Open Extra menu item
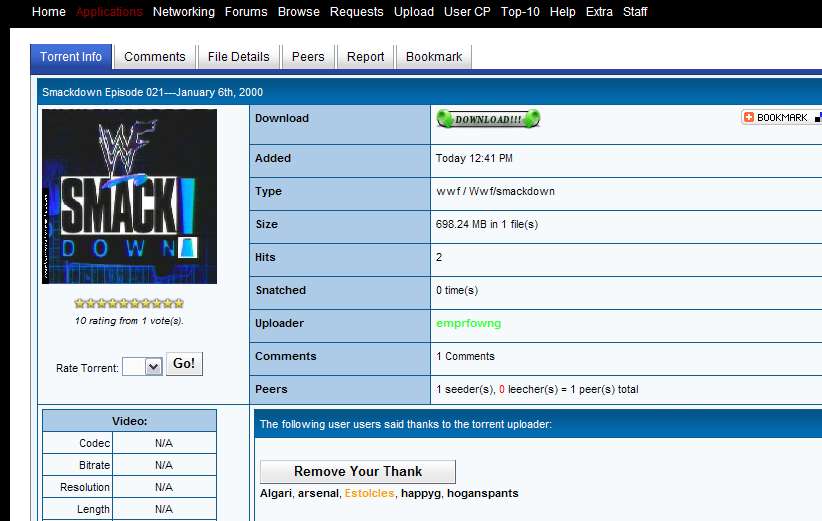Image resolution: width=822 pixels, height=521 pixels. (599, 12)
